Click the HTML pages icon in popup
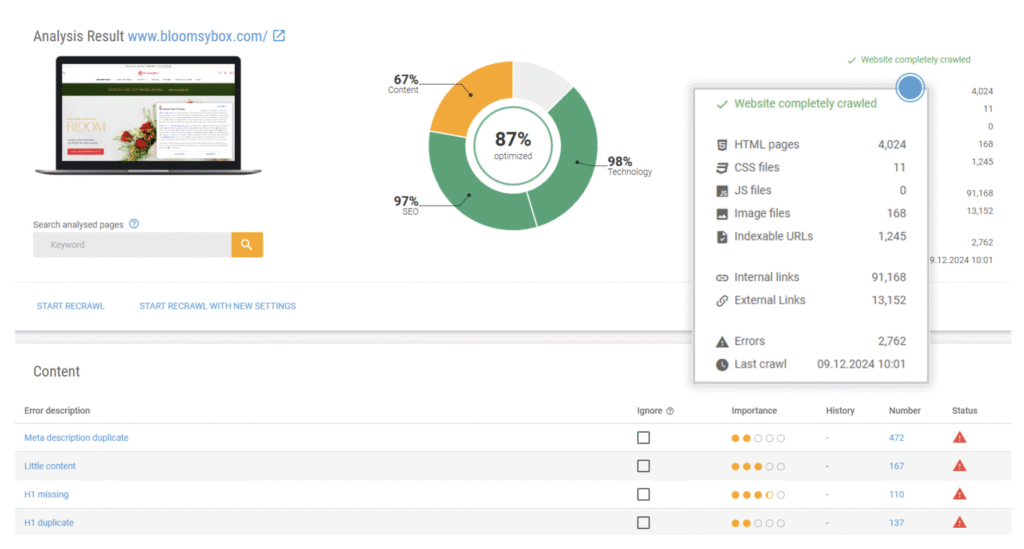 pyautogui.click(x=722, y=145)
